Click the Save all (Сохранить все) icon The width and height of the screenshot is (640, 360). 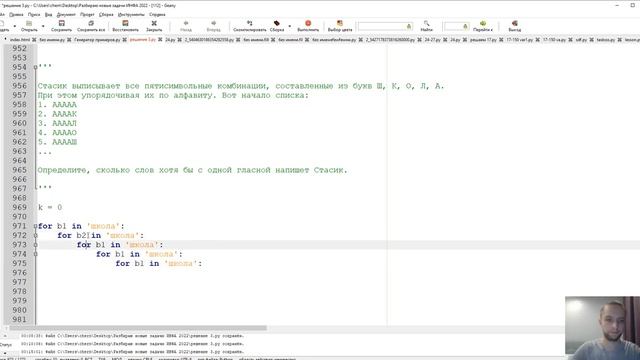point(91,24)
